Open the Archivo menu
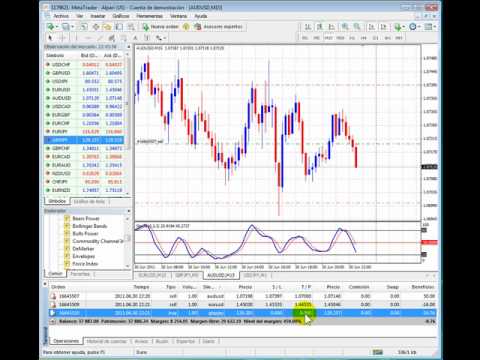Image resolution: width=480 pixels, height=360 pixels. click(61, 16)
